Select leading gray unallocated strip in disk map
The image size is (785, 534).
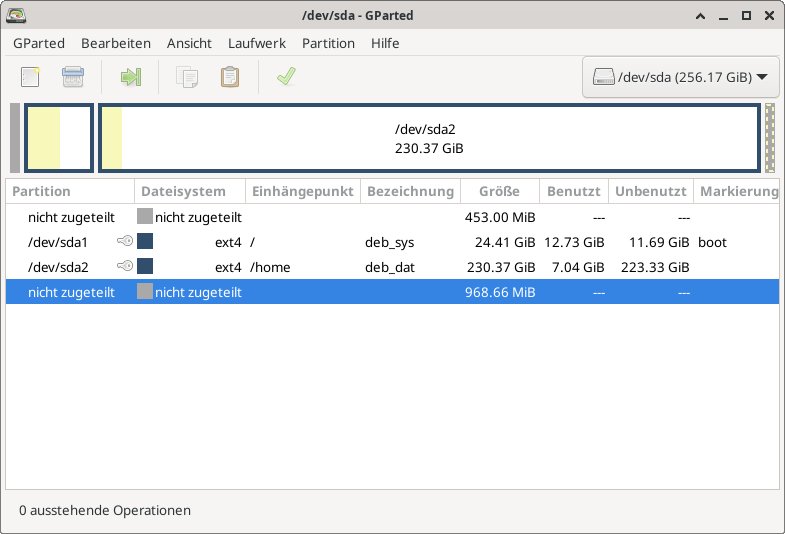(x=15, y=138)
